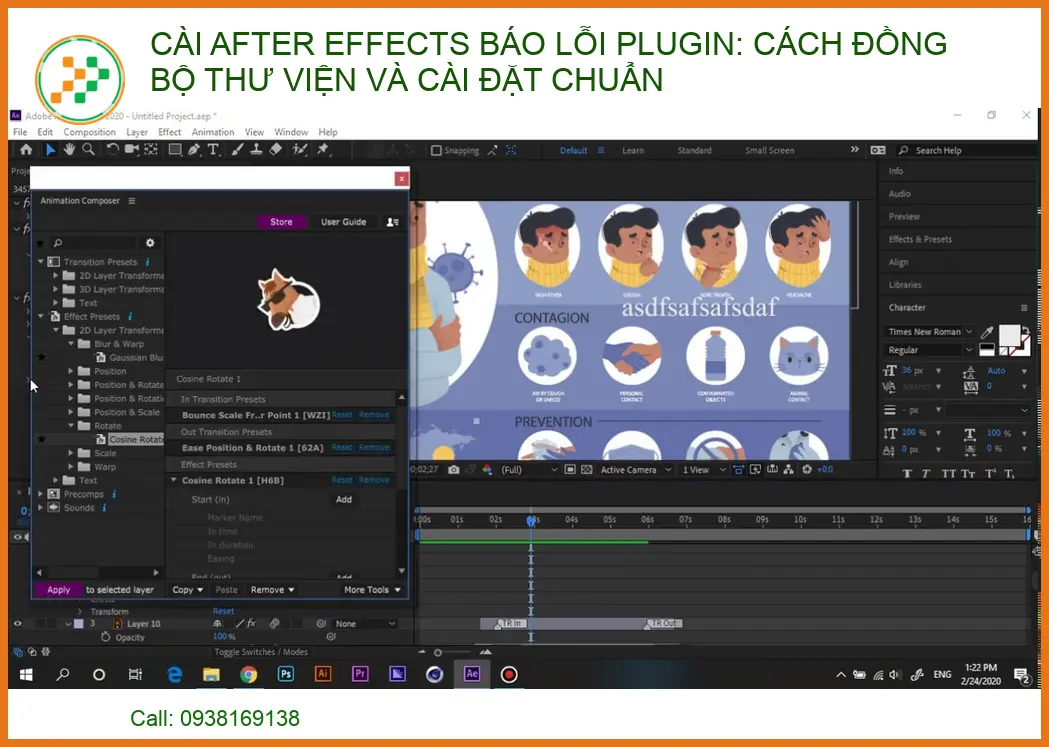Select the Pen tool

tap(194, 150)
